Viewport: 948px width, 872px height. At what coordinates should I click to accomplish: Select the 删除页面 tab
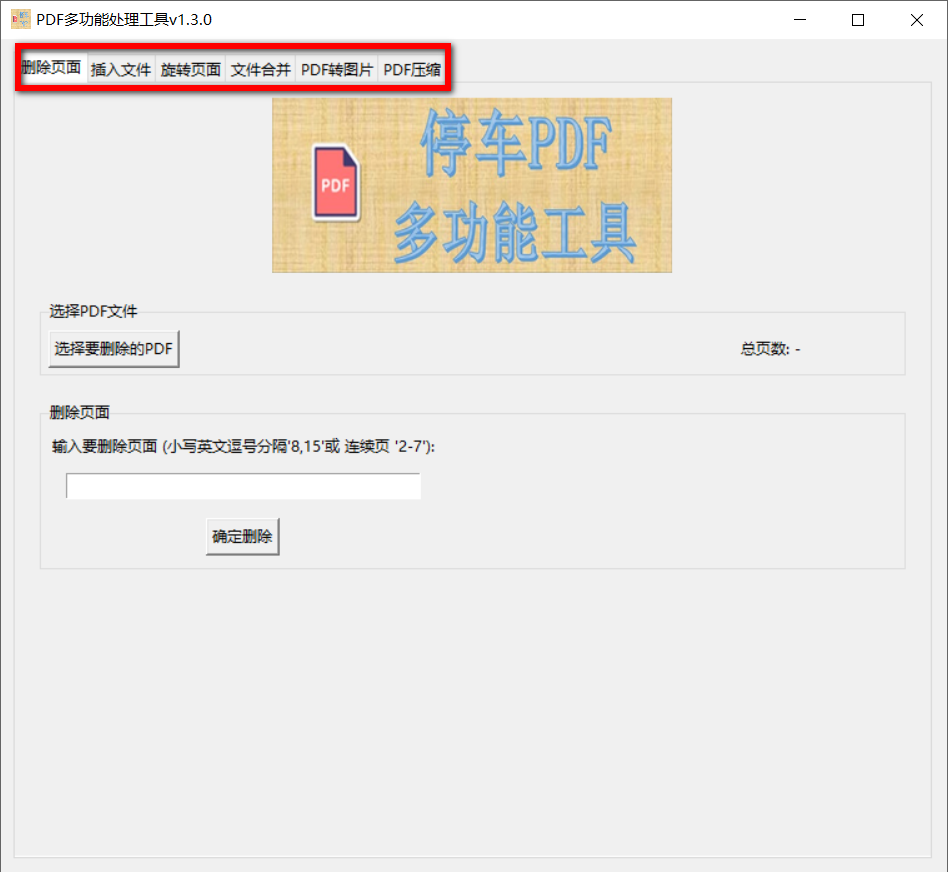(50, 69)
